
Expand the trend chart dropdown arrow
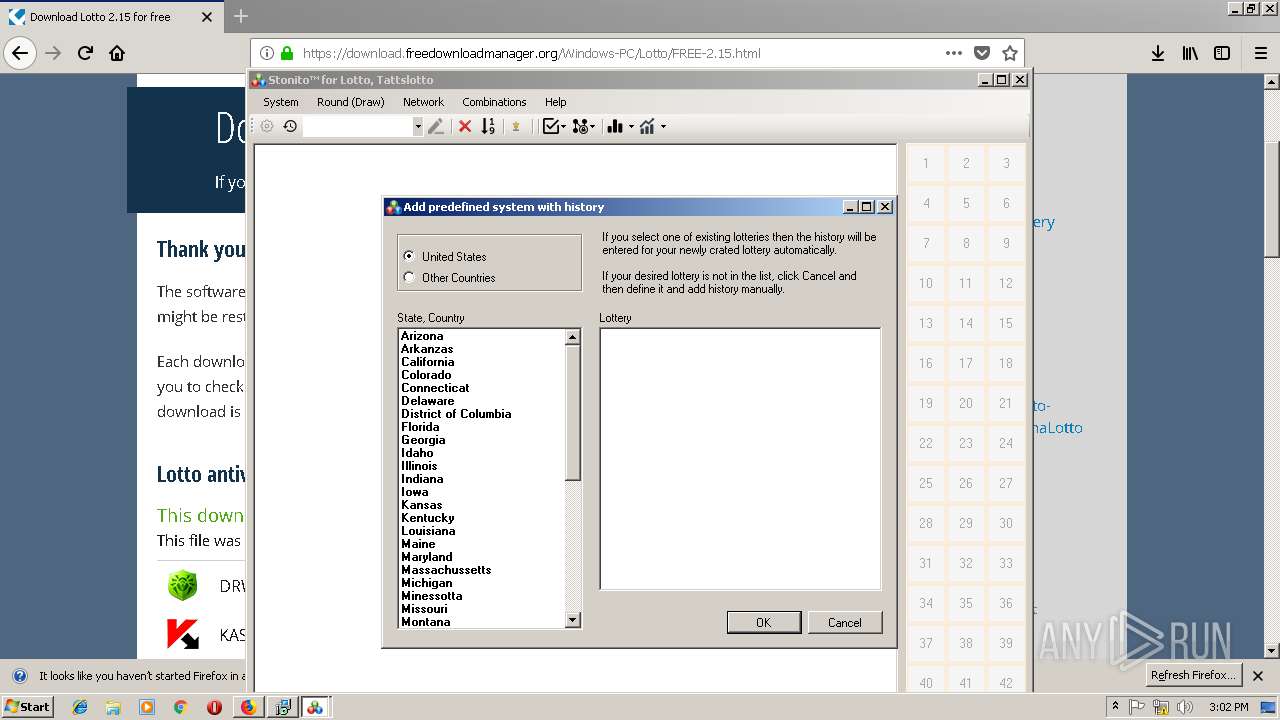click(x=663, y=126)
